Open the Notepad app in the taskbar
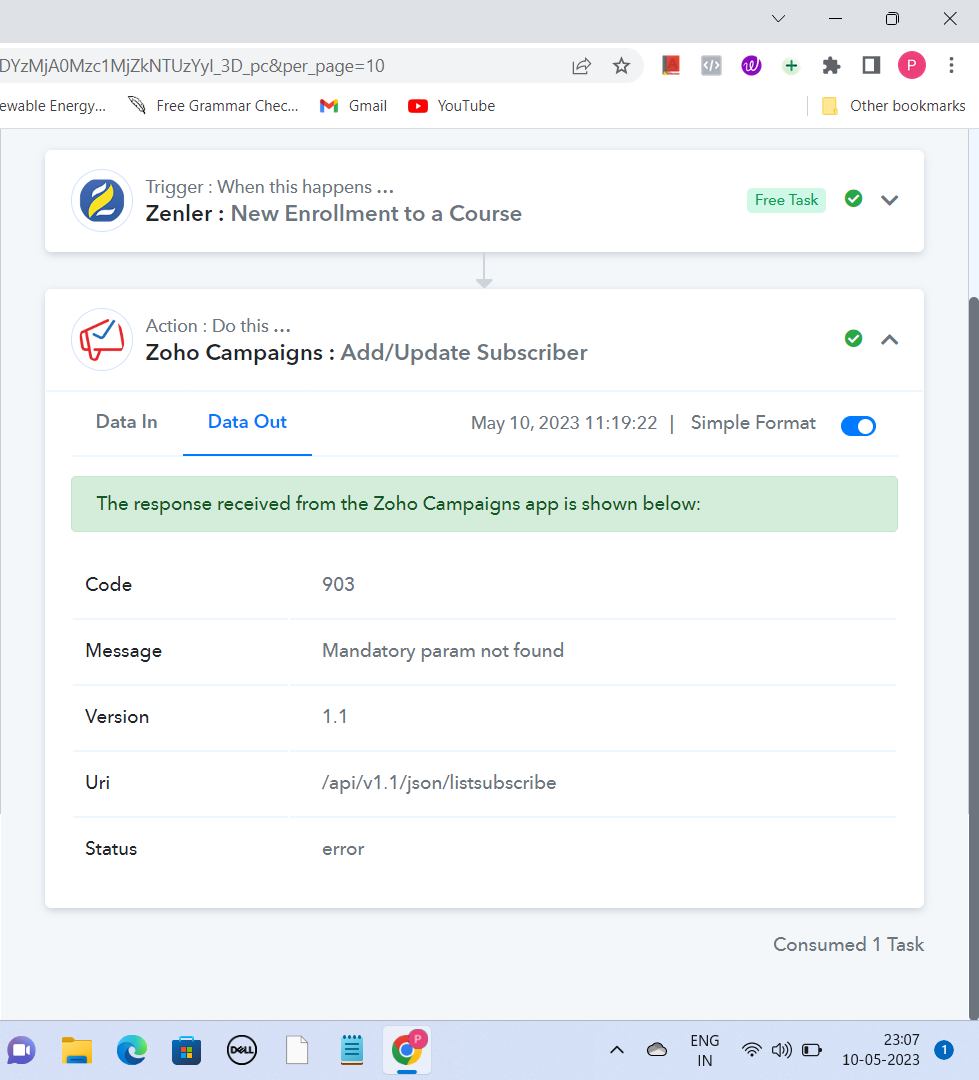Screen dimensions: 979x1080 click(351, 1050)
